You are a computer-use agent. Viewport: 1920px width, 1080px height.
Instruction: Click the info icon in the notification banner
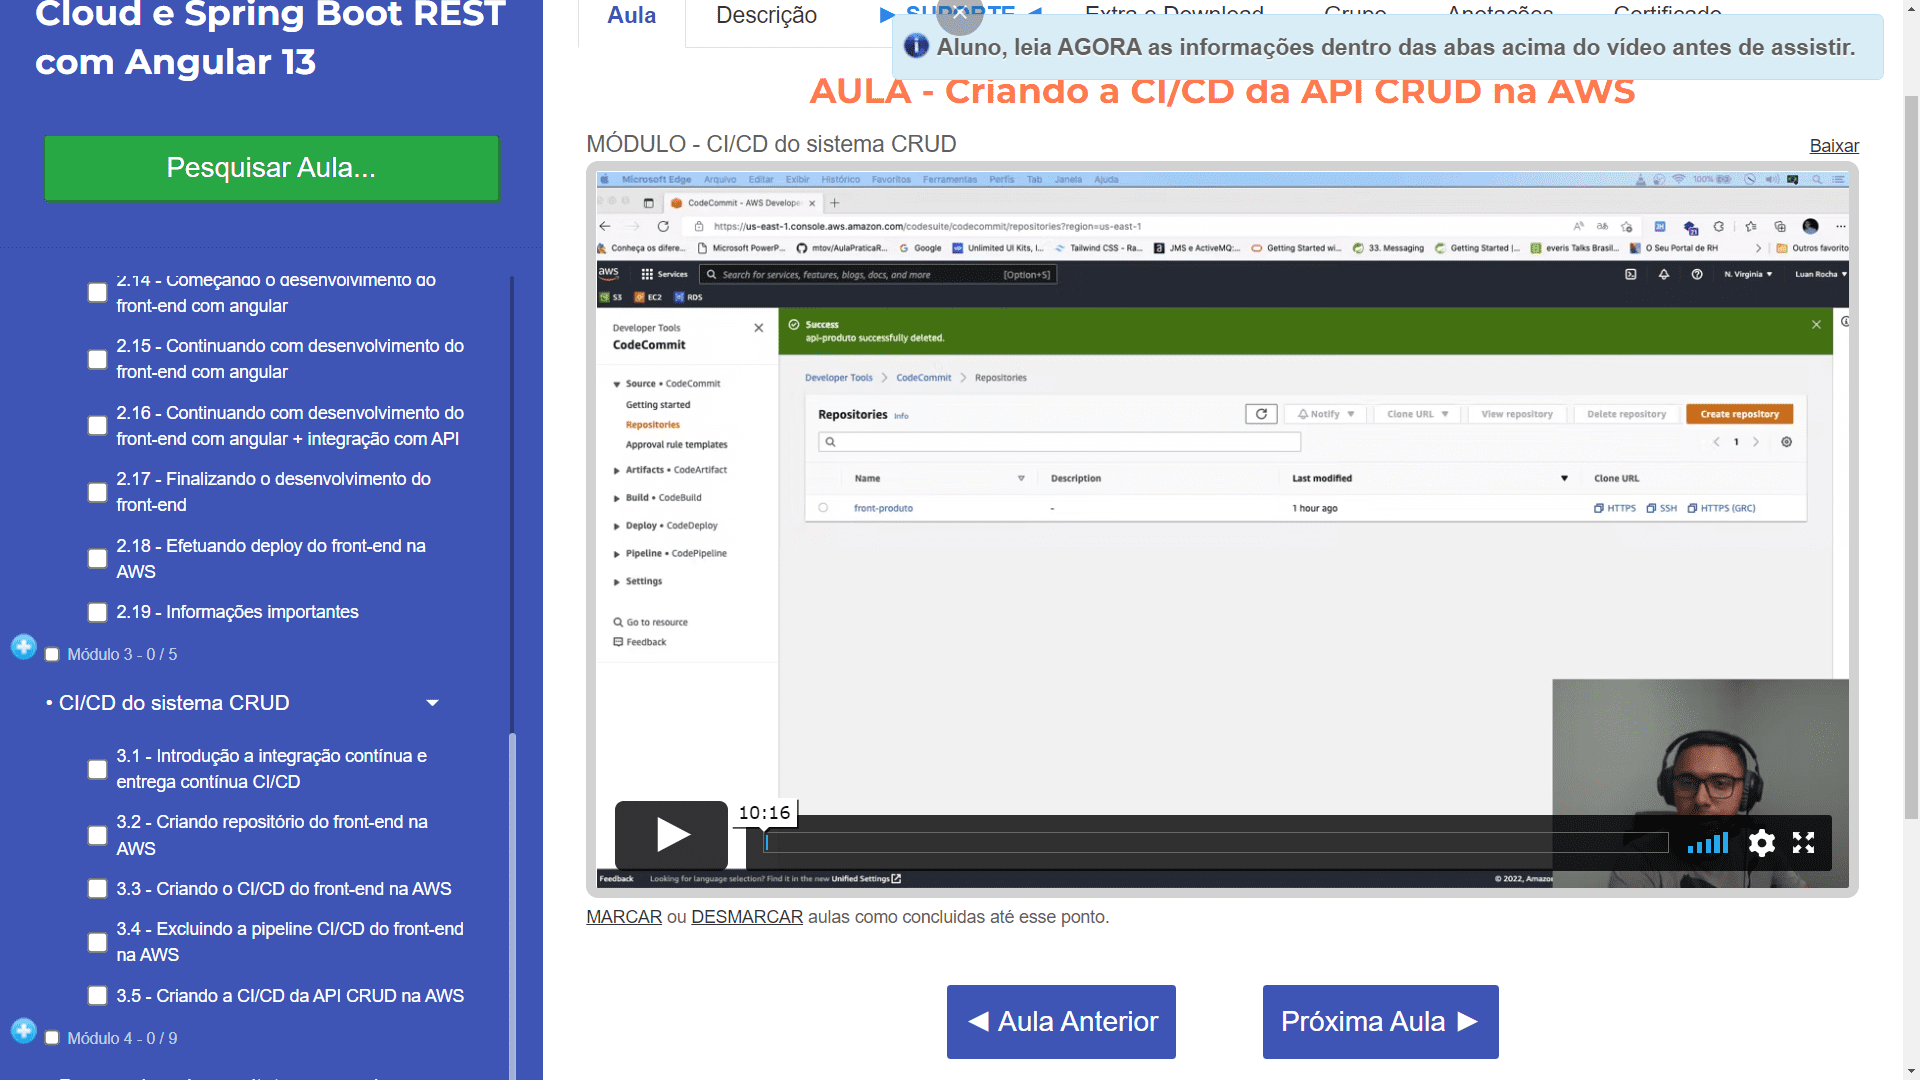(x=916, y=46)
